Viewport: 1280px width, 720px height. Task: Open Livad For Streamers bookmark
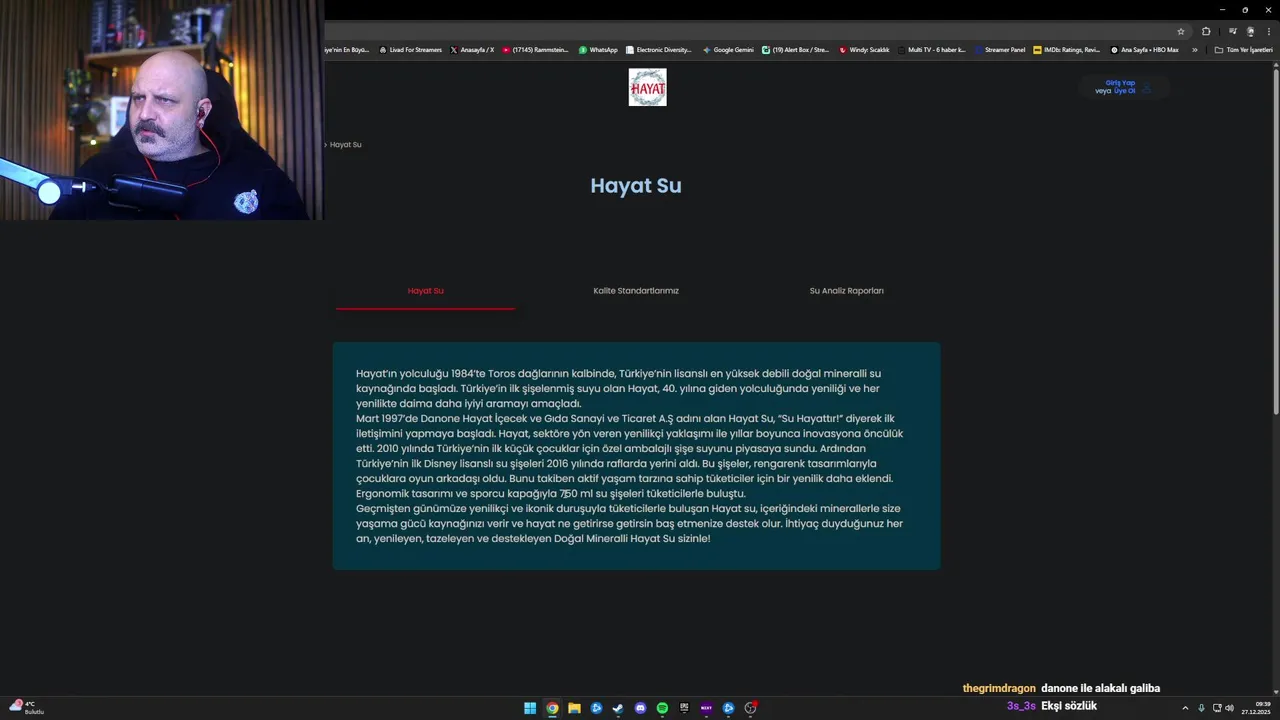(411, 50)
